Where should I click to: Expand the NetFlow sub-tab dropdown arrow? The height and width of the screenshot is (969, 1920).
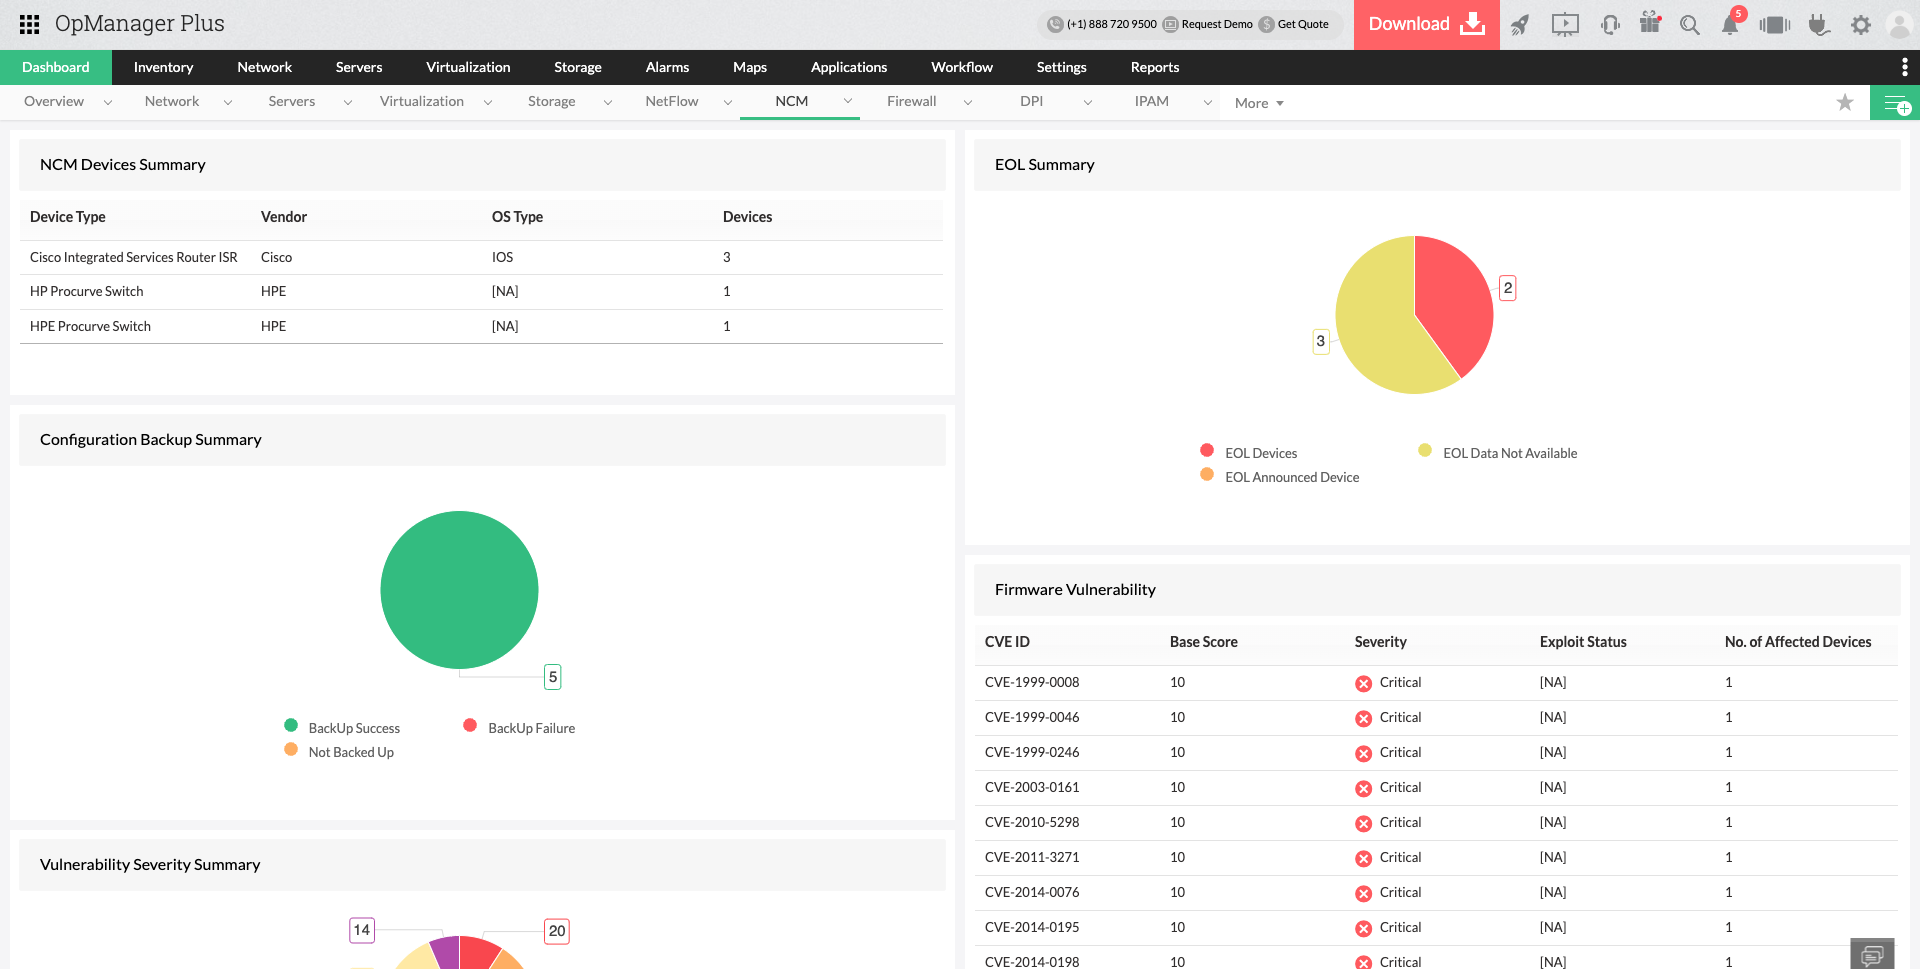pyautogui.click(x=728, y=102)
